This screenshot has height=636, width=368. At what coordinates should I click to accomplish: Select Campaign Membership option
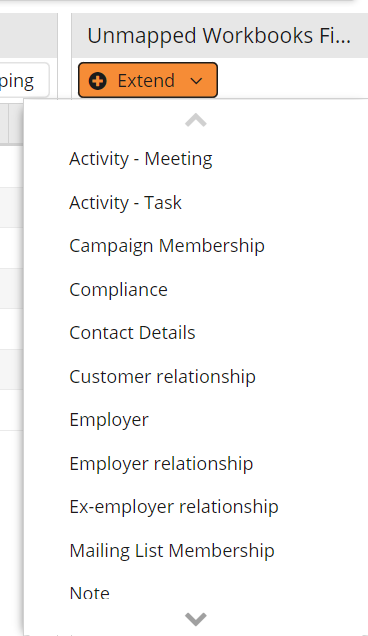tap(167, 246)
